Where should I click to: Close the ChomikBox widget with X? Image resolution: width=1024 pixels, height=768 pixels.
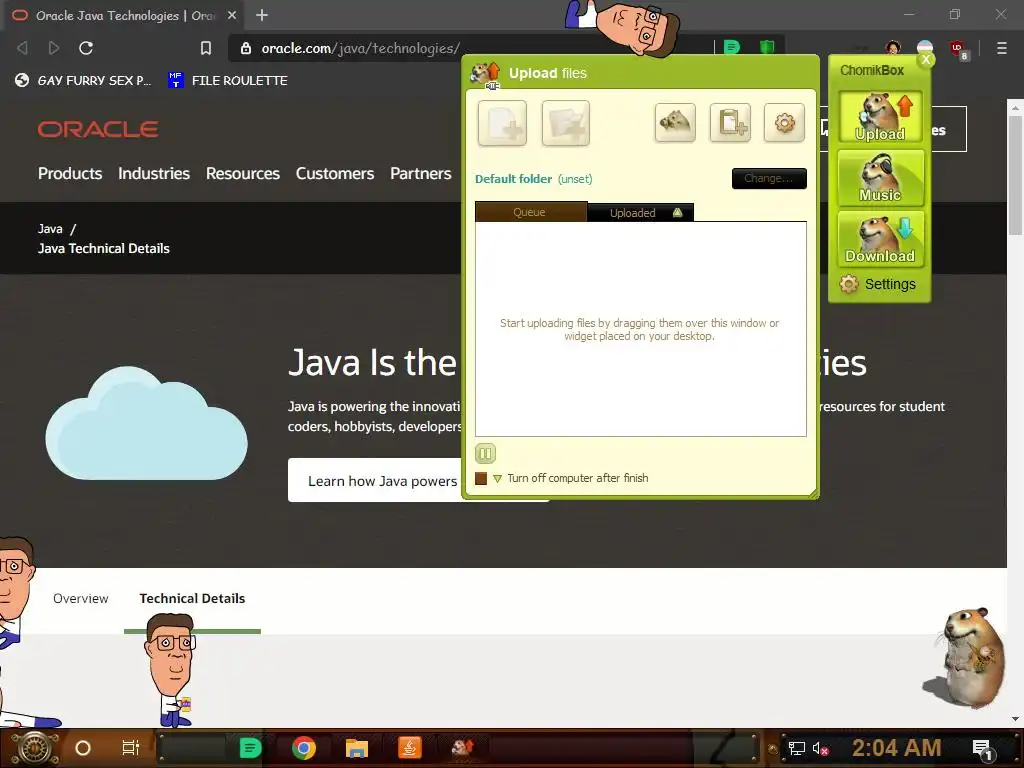(926, 59)
